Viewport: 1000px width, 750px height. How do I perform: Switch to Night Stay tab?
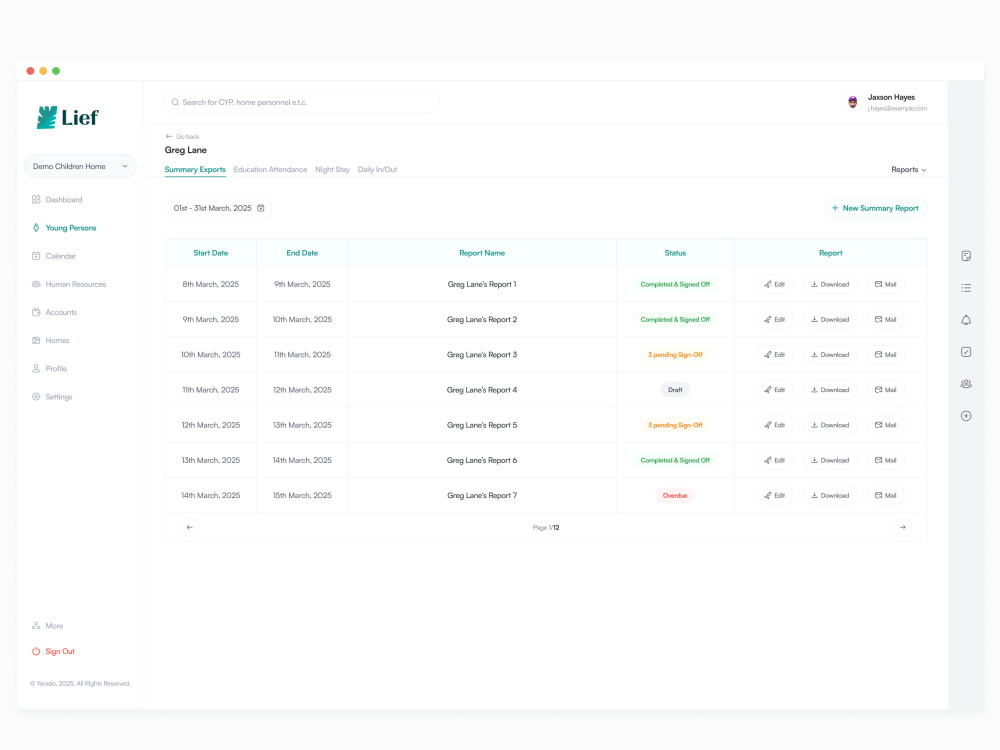pyautogui.click(x=332, y=170)
